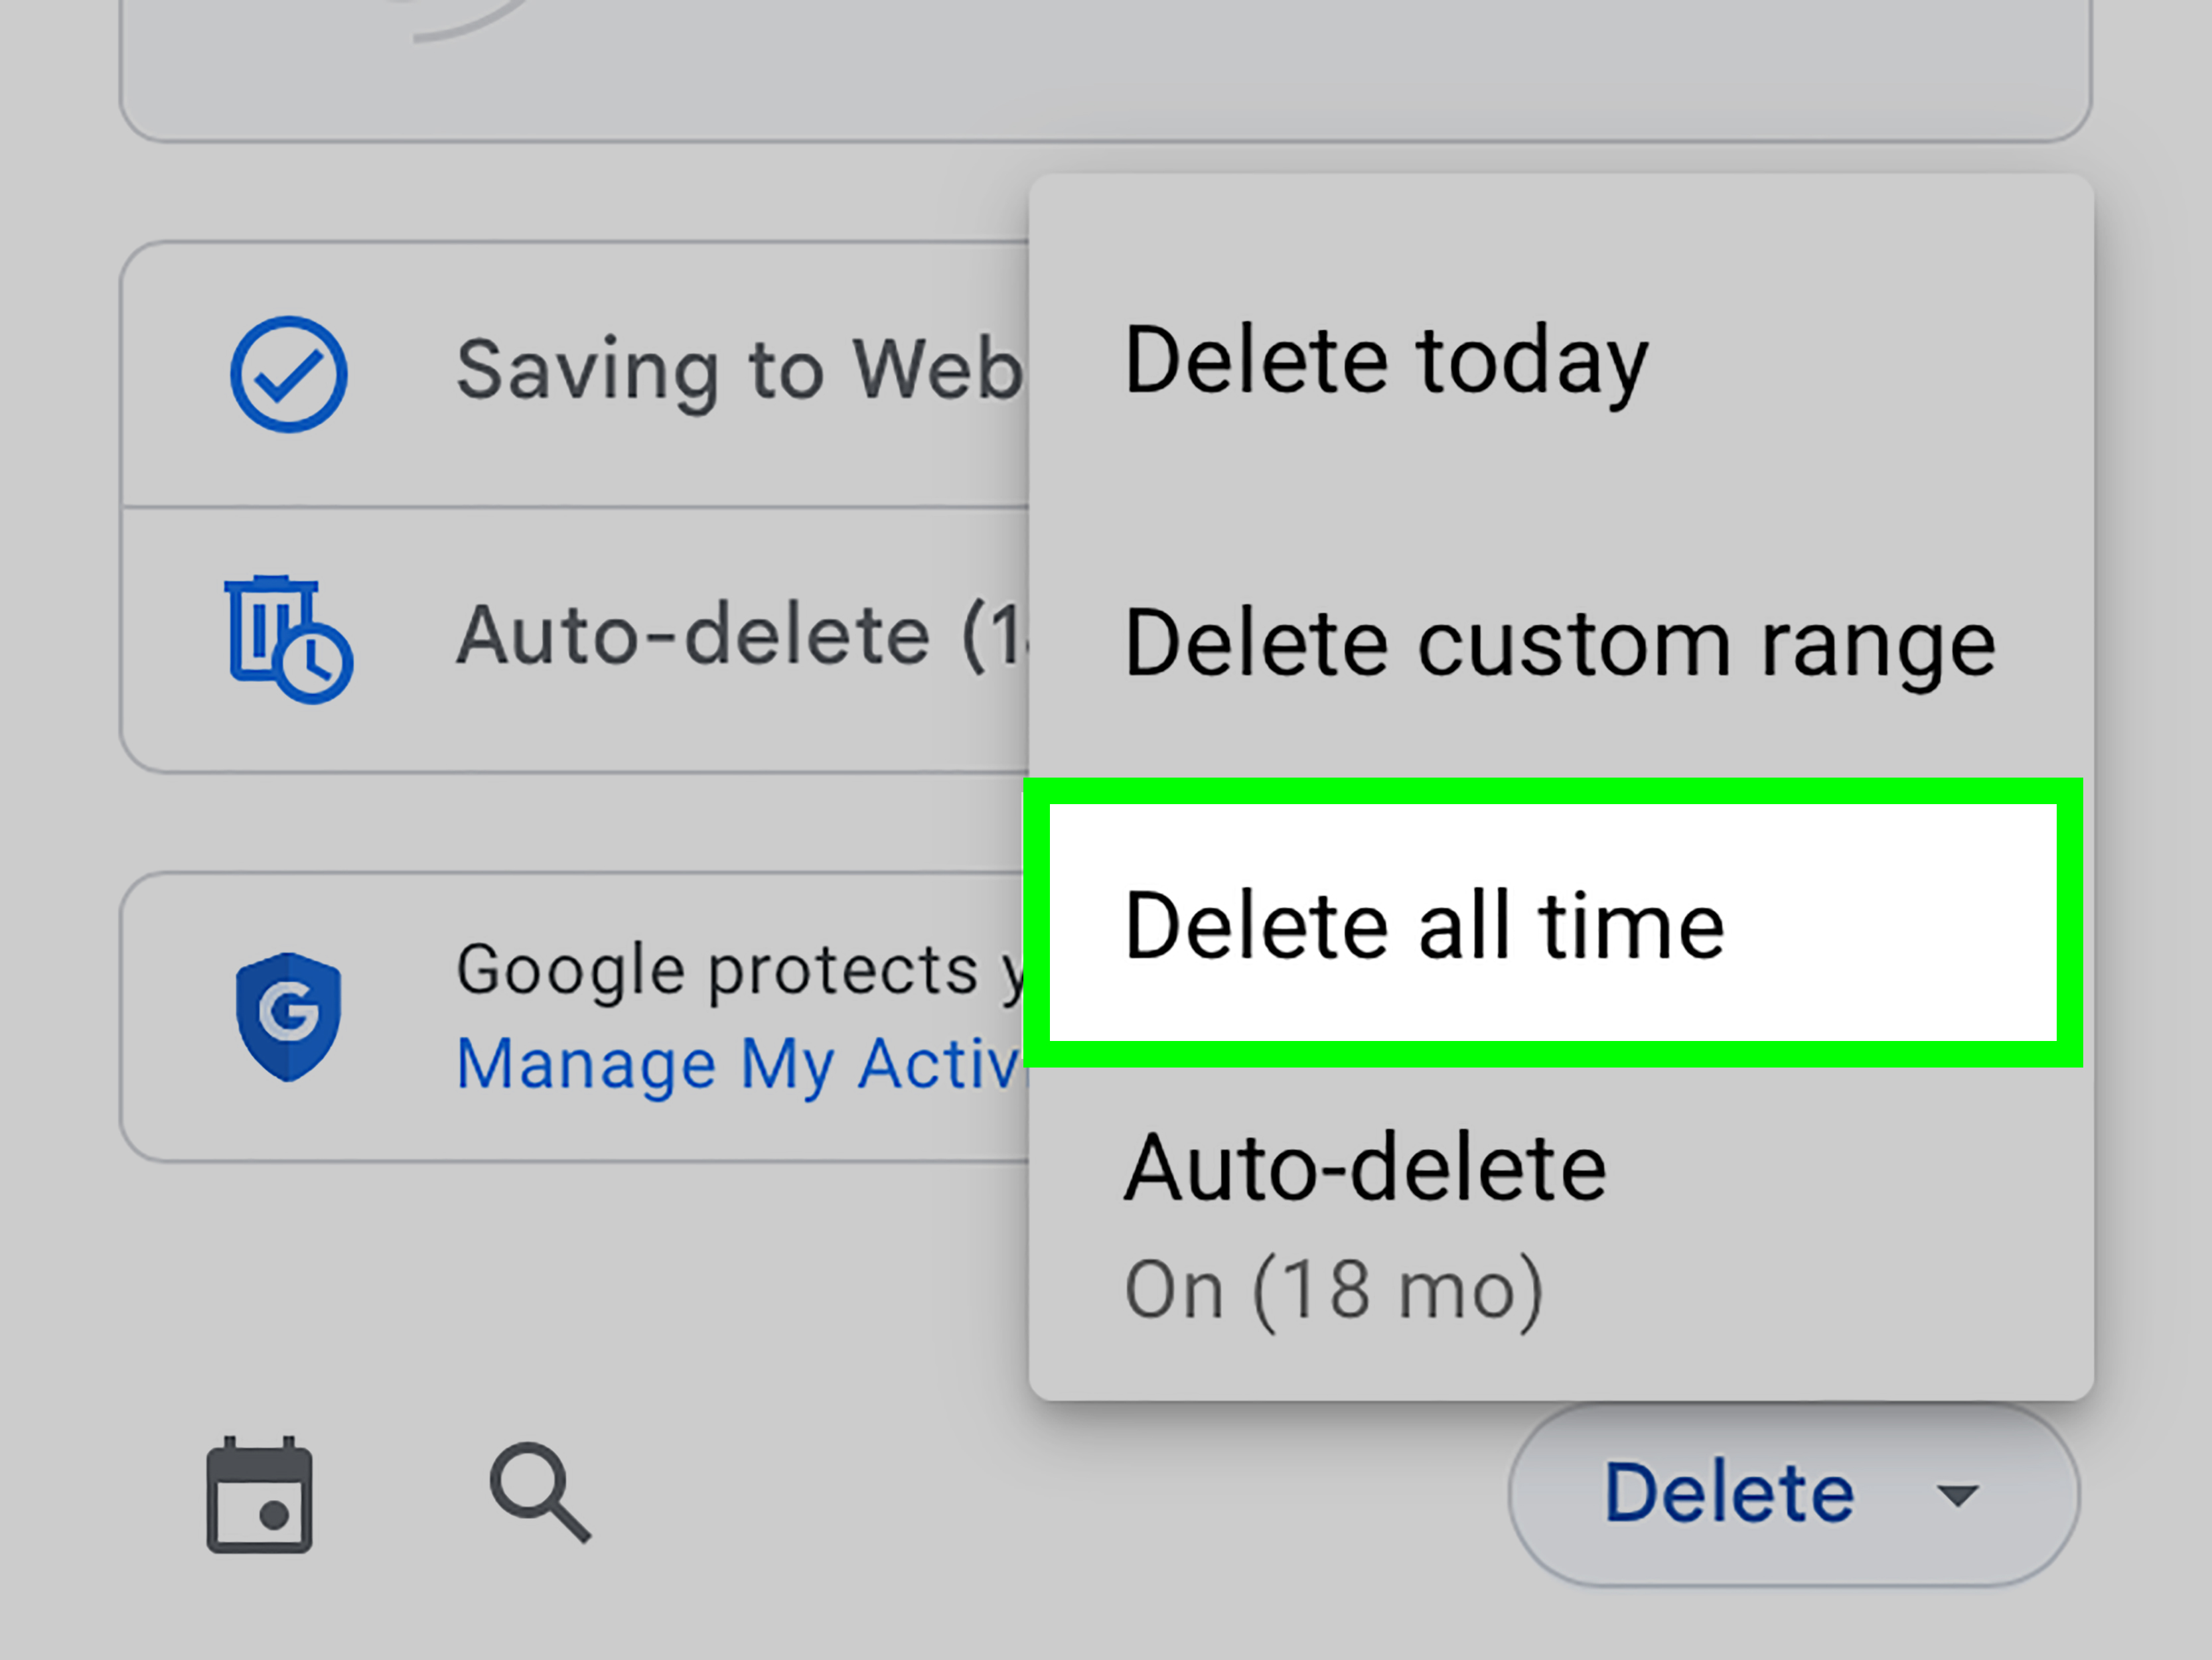This screenshot has width=2212, height=1660.
Task: Click blank area above Delete today
Action: pos(1560,240)
